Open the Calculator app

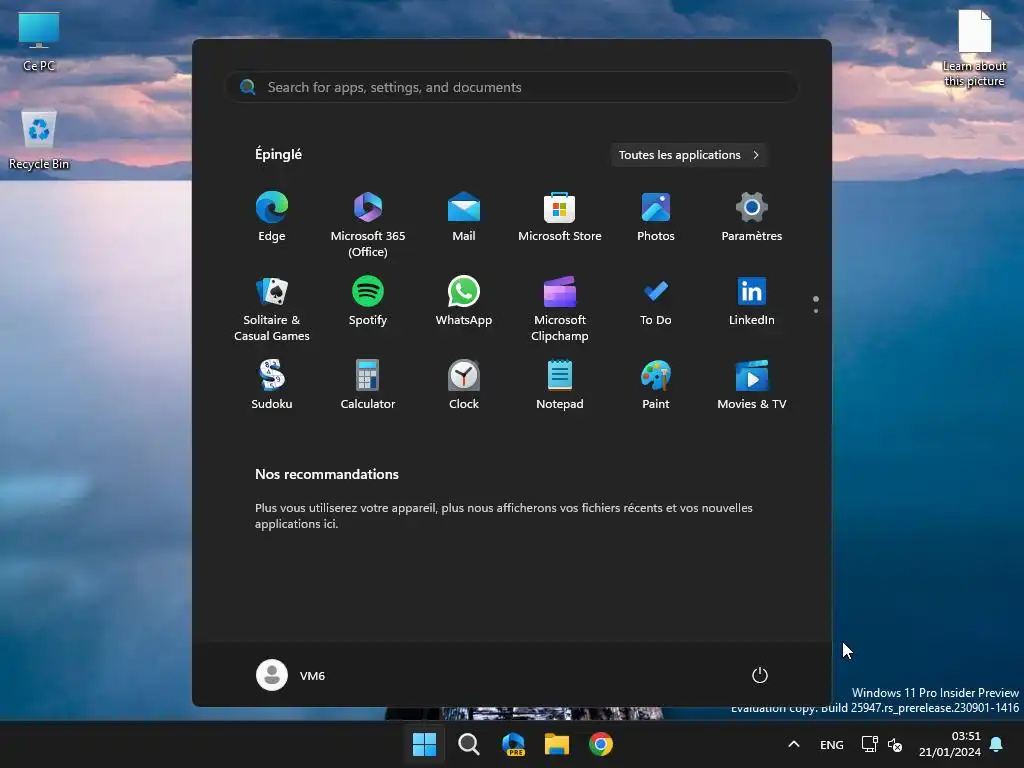368,385
